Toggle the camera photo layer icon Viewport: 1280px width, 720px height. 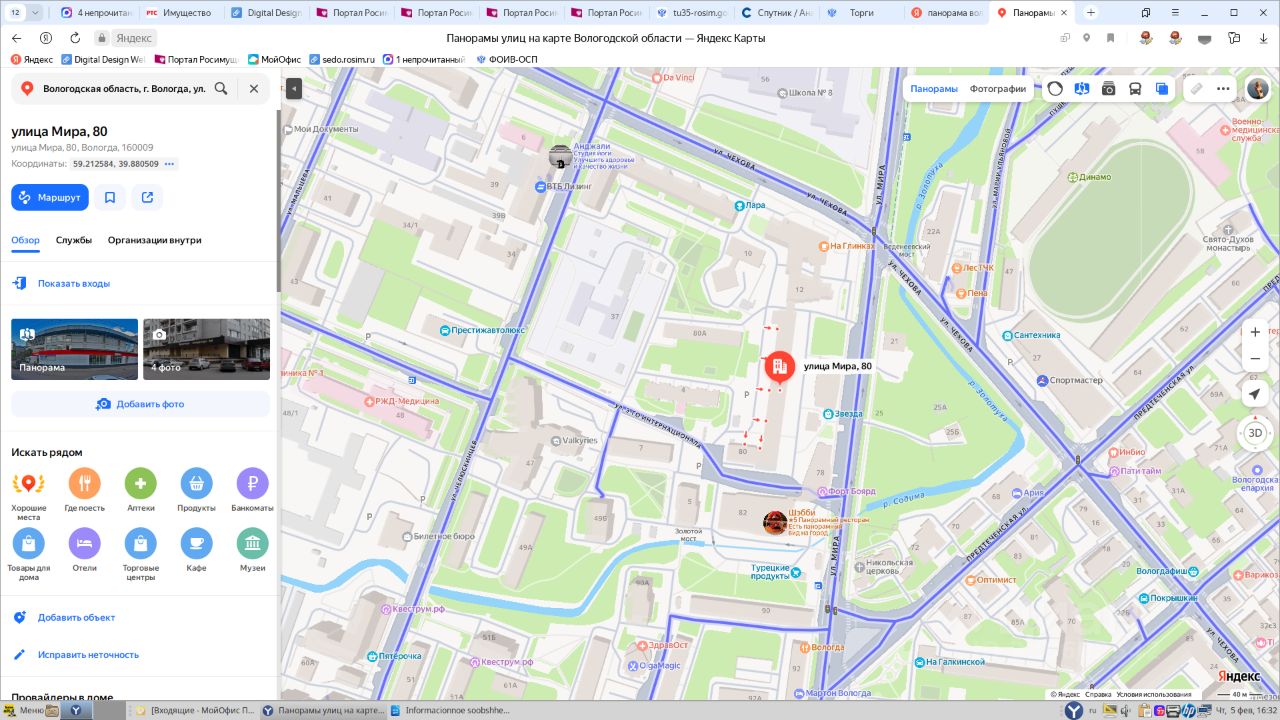[1109, 89]
